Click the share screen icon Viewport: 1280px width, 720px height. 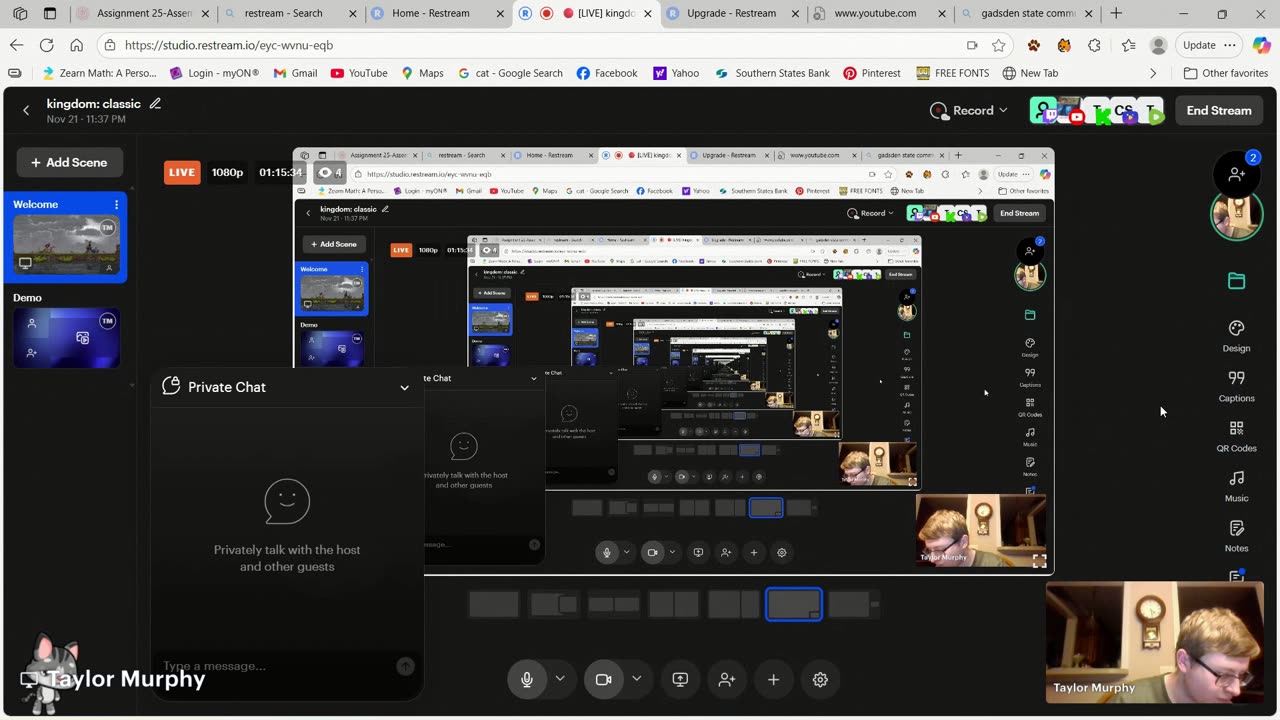[680, 679]
